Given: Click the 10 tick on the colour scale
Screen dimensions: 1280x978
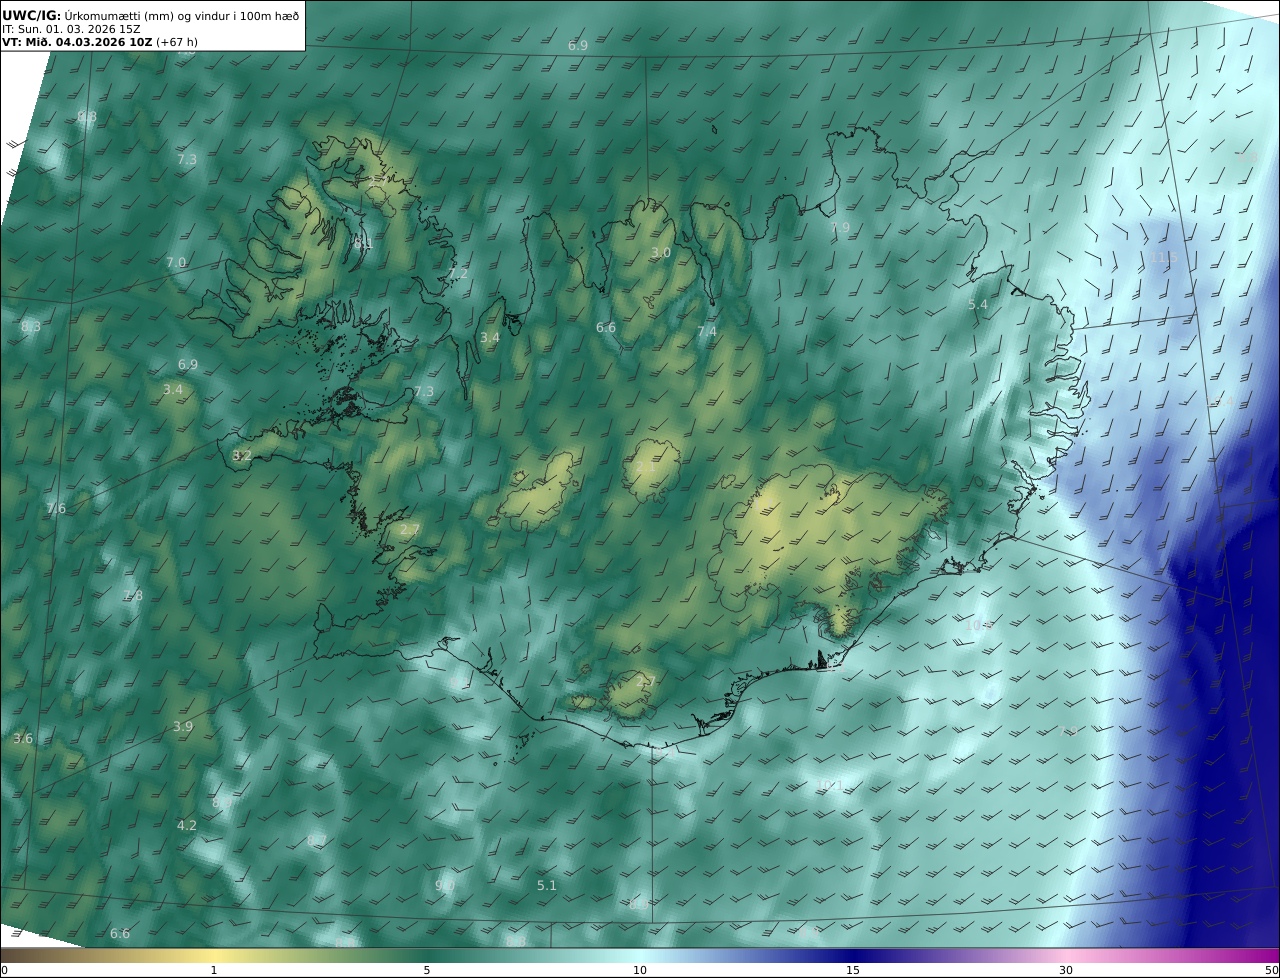Looking at the screenshot, I should [640, 970].
